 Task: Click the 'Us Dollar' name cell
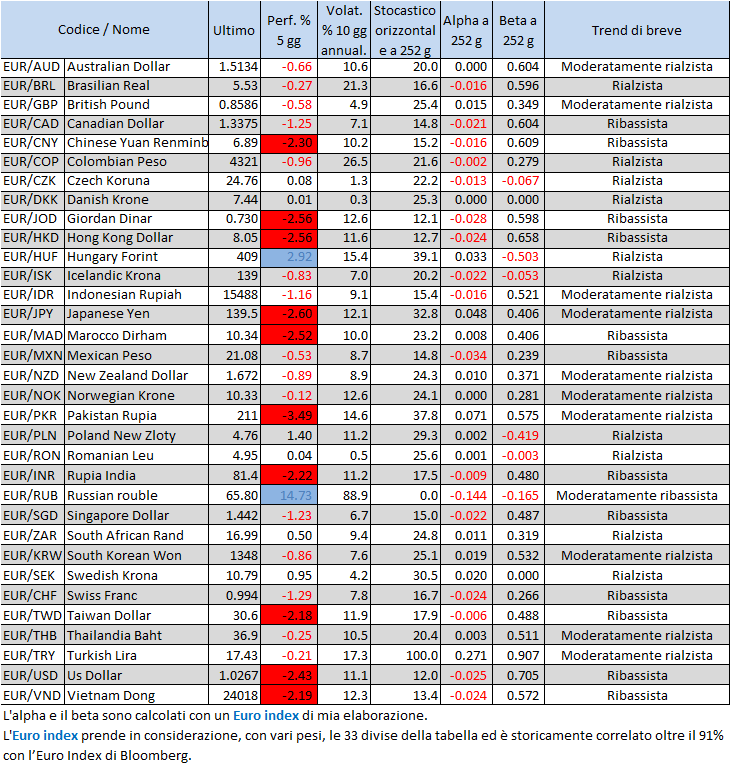[137, 676]
